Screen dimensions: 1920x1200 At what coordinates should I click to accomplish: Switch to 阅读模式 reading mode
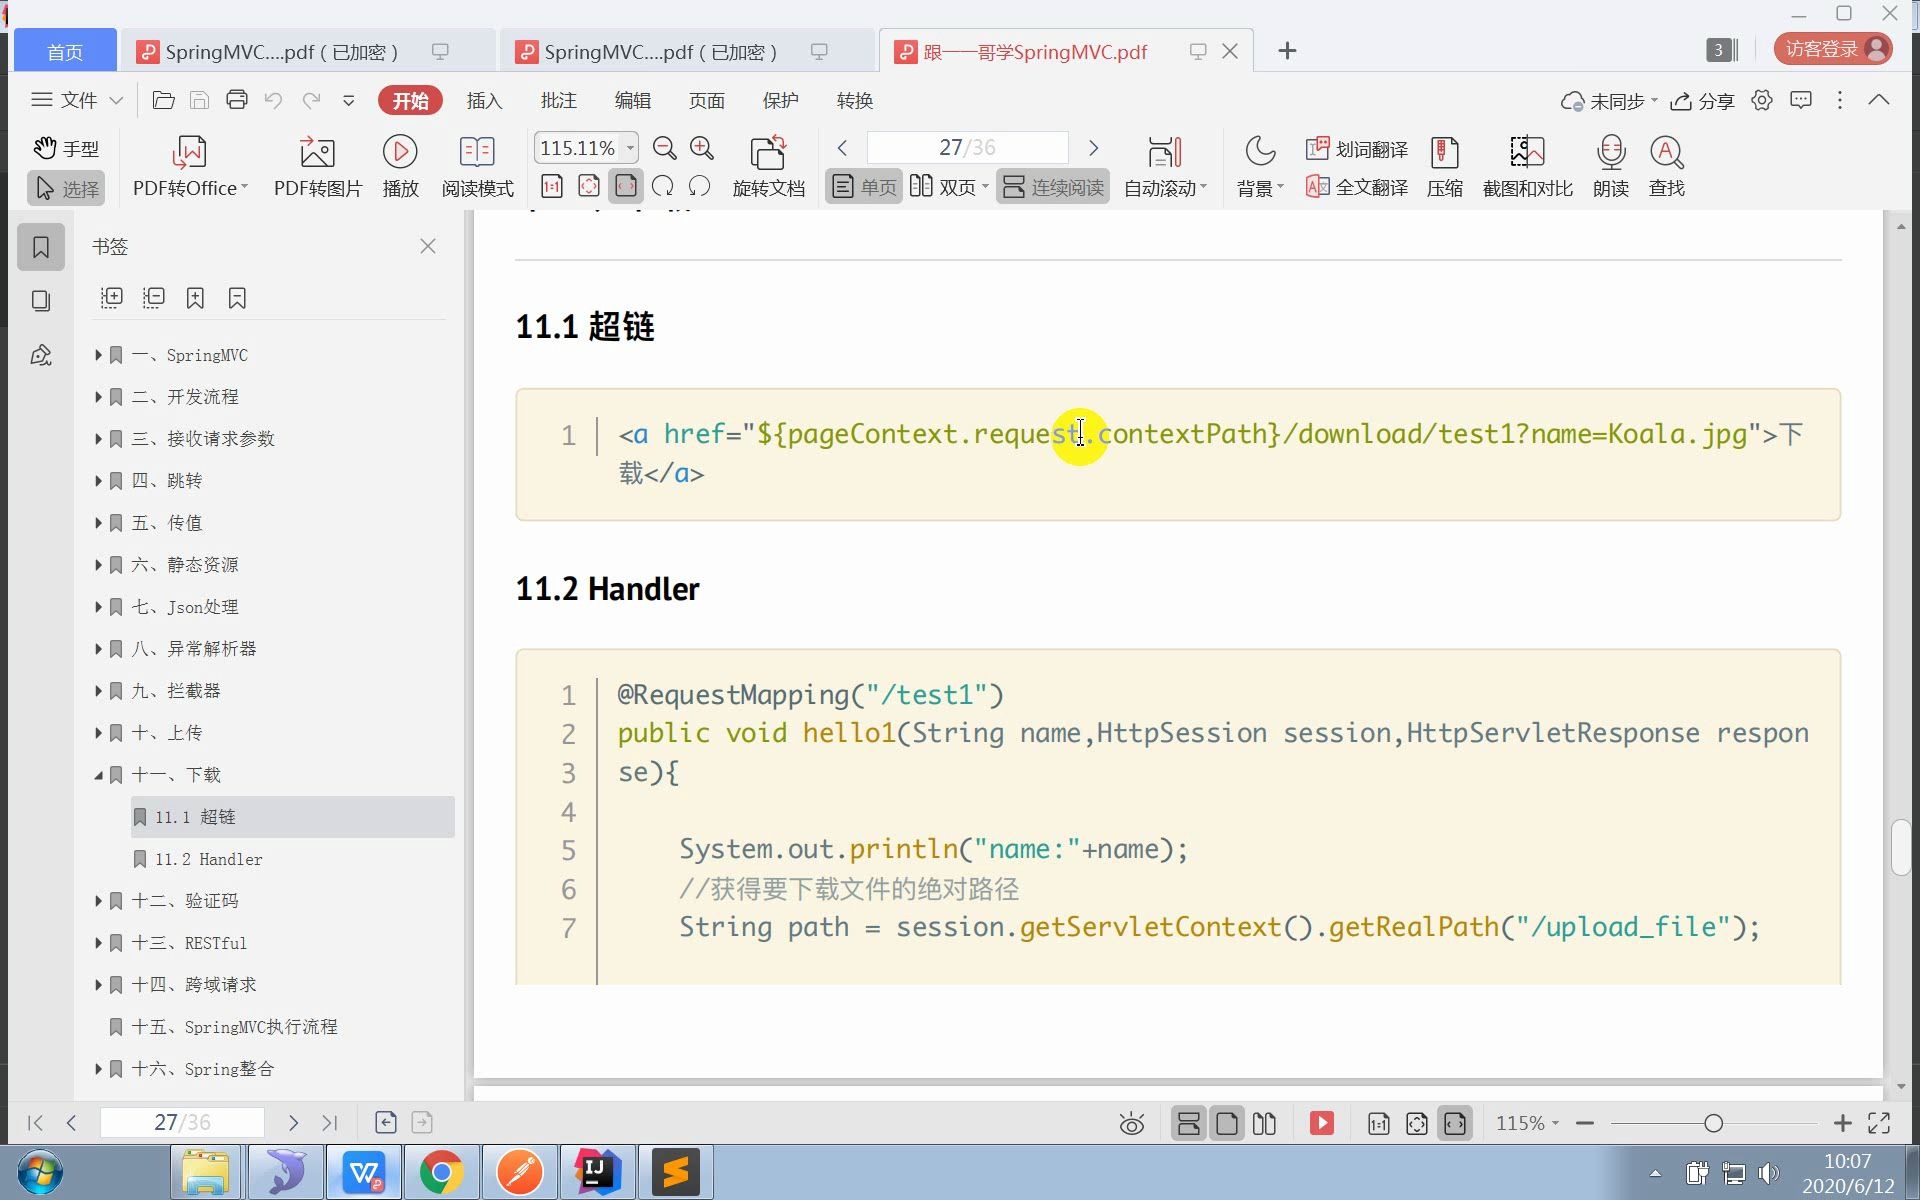click(x=477, y=166)
